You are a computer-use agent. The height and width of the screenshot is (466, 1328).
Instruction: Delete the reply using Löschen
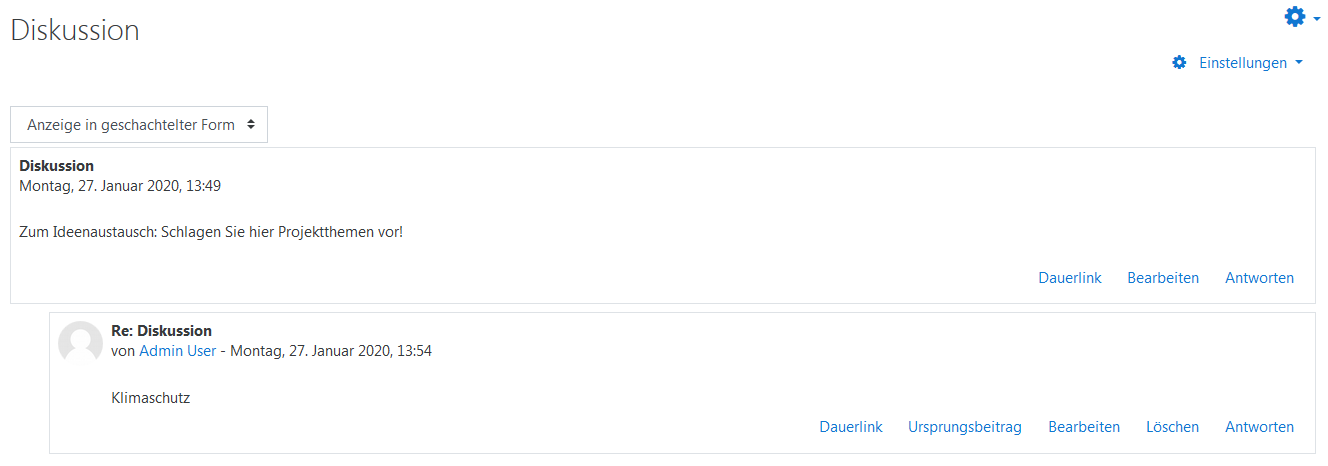pyautogui.click(x=1172, y=427)
